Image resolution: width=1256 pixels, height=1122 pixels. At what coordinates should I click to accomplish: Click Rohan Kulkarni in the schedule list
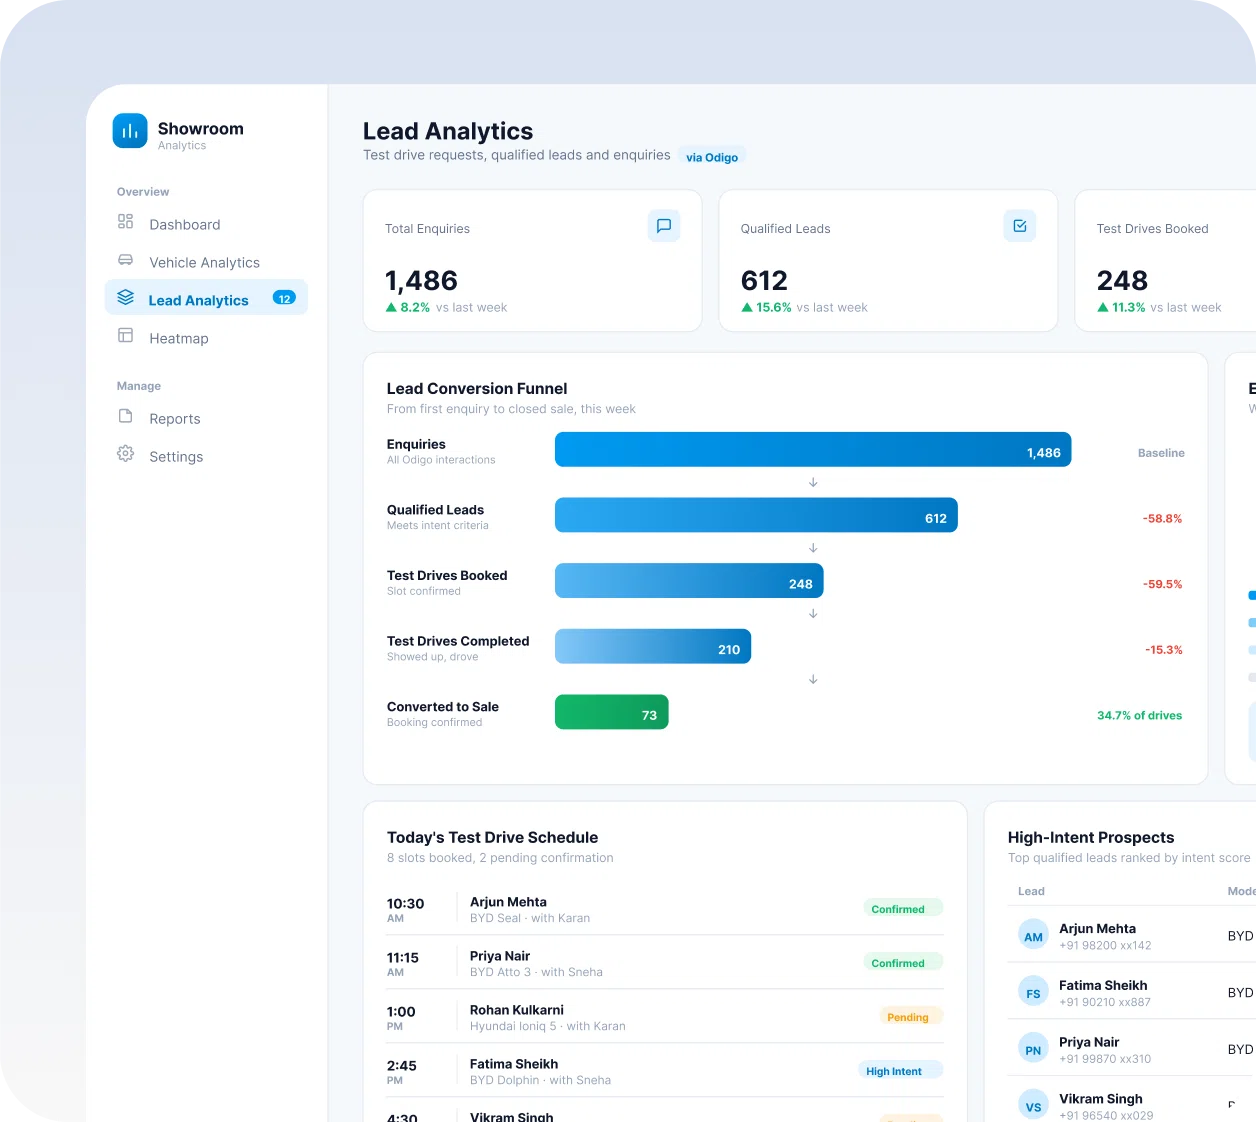[517, 1010]
